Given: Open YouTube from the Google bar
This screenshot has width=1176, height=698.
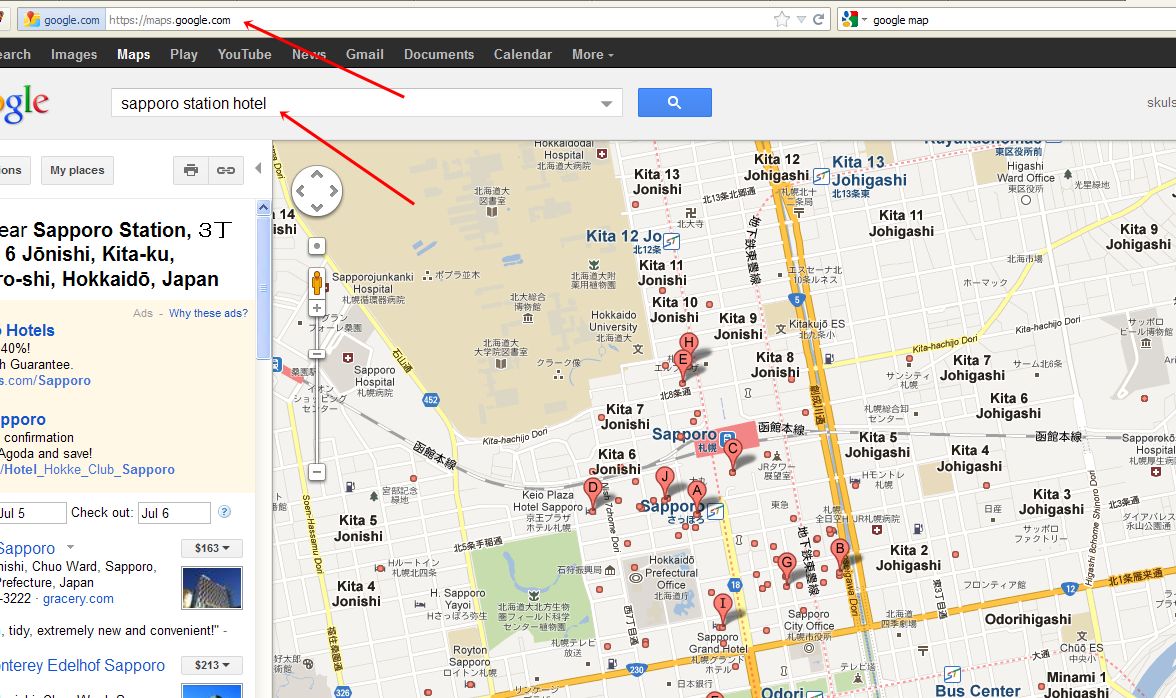Looking at the screenshot, I should click(x=244, y=54).
